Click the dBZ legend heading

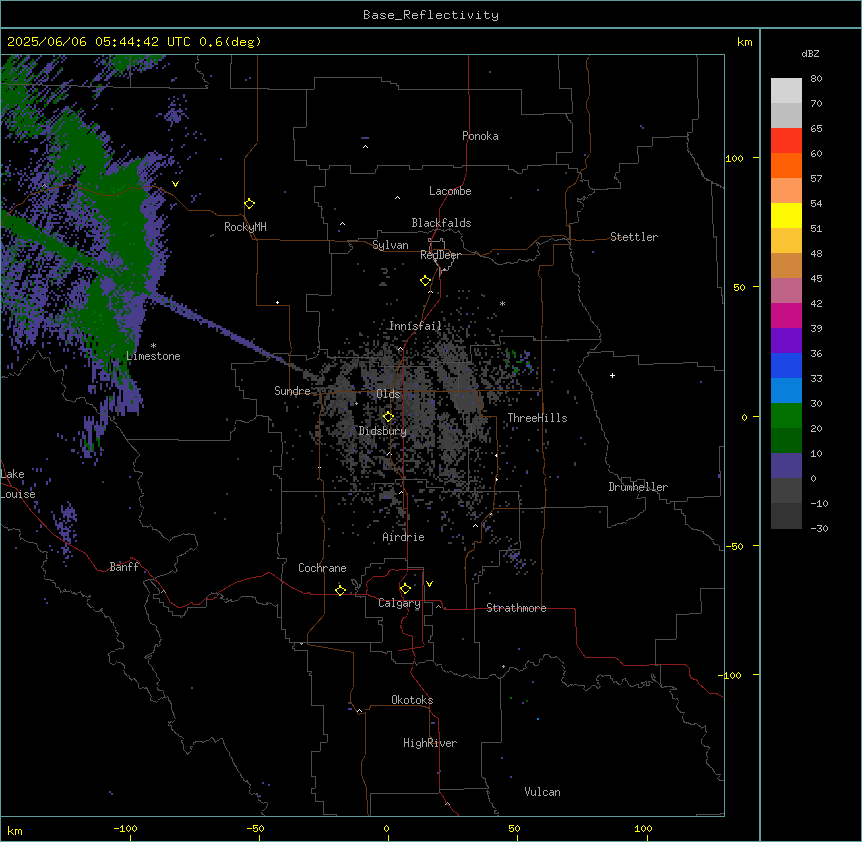(x=810, y=54)
